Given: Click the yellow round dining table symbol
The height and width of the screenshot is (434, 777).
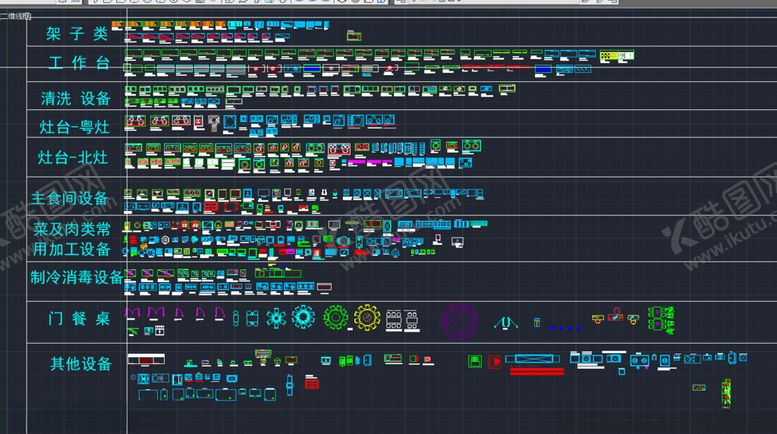Looking at the screenshot, I should [x=366, y=319].
